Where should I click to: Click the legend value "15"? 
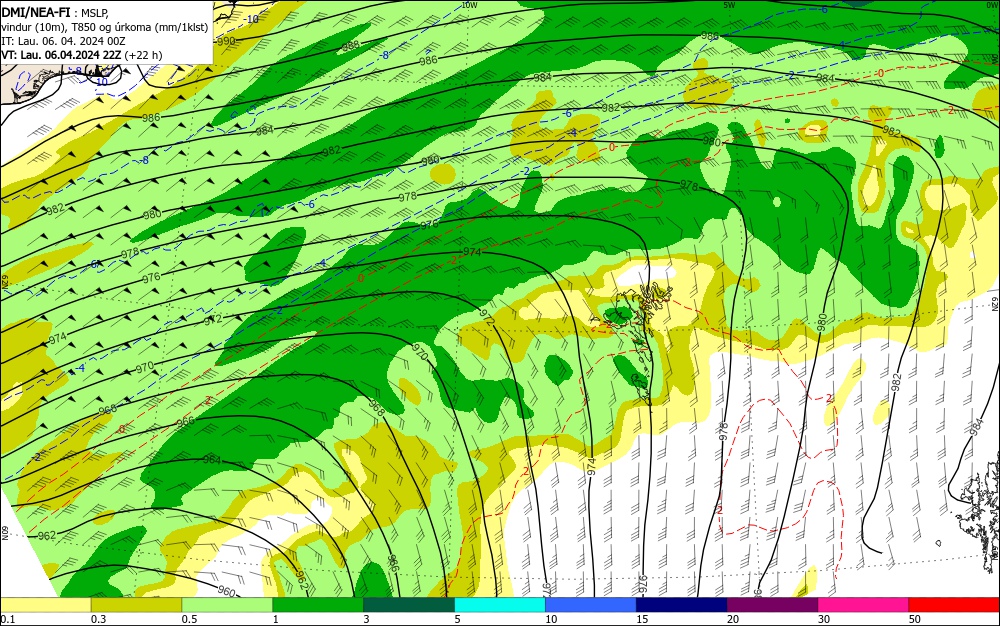click(x=642, y=619)
